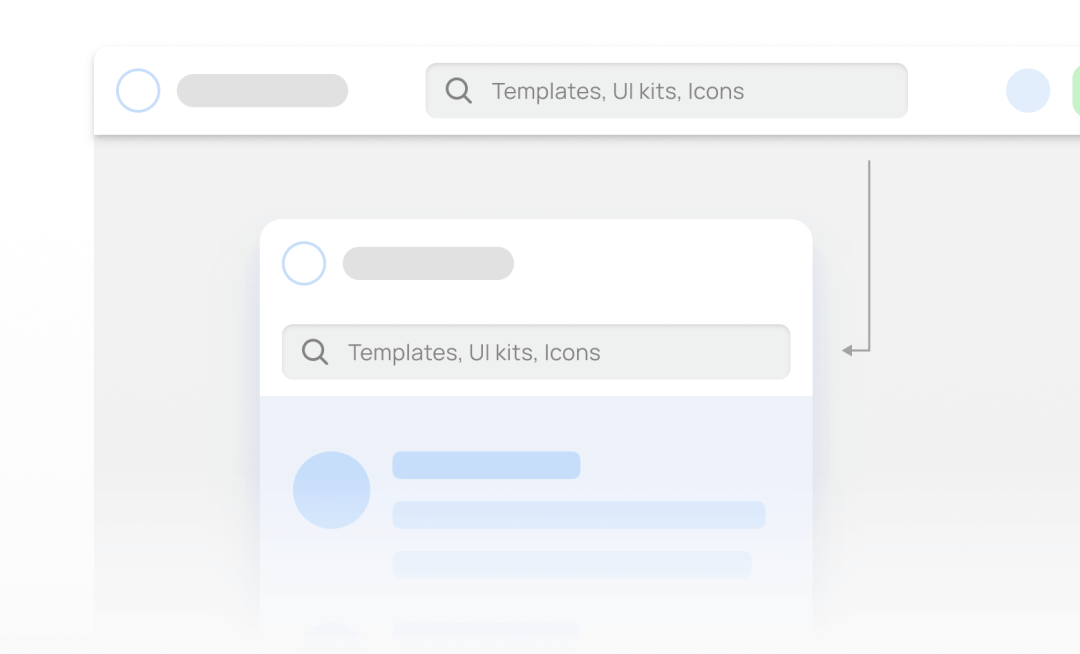Viewport: 1080px width, 654px height.
Task: Click the gray title placeholder in top header
Action: pyautogui.click(x=262, y=91)
